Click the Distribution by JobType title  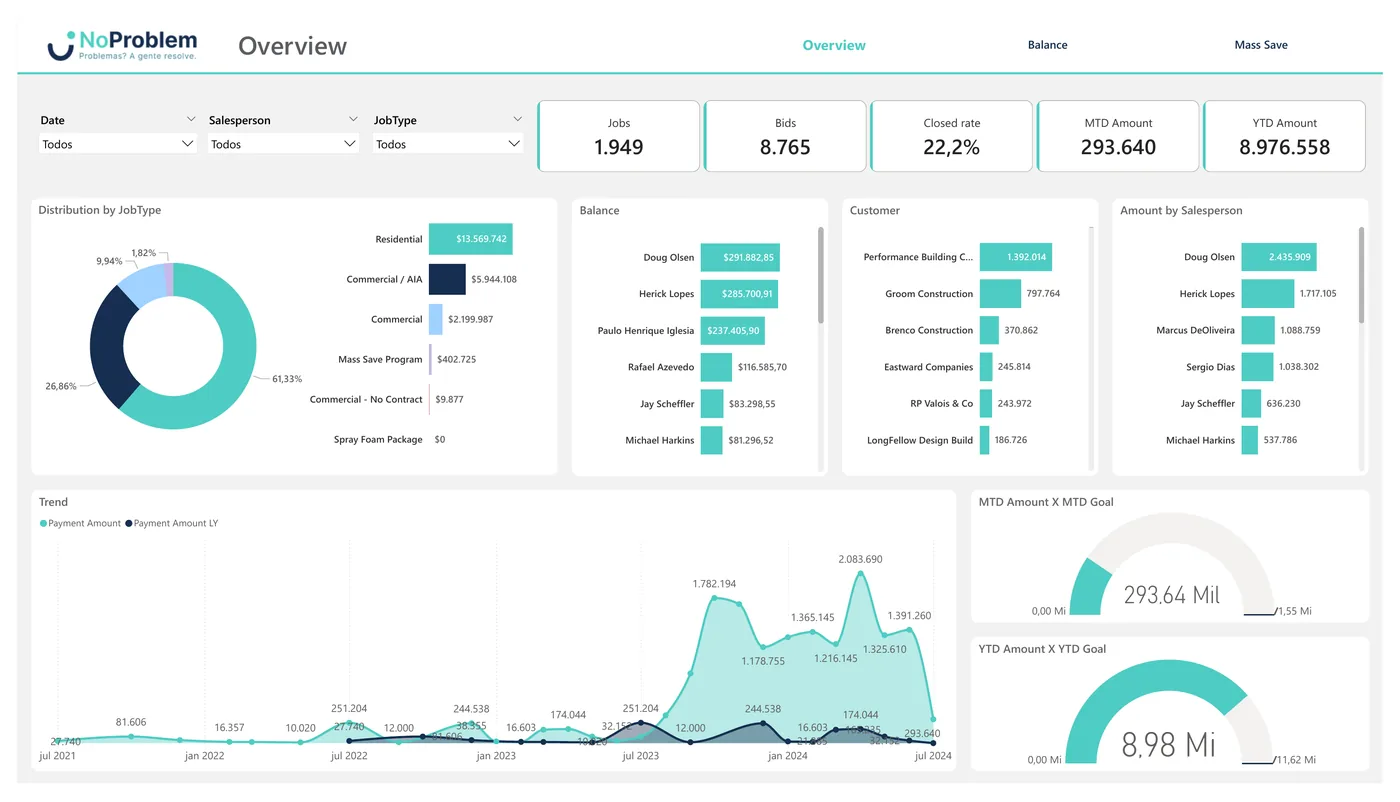(99, 210)
